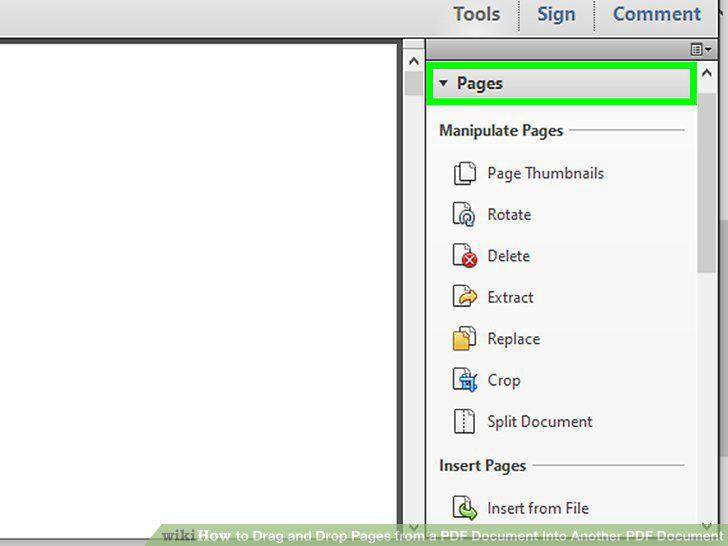Screen dimensions: 728x546
Task: Click the document scroll up arrow
Action: coord(414,61)
